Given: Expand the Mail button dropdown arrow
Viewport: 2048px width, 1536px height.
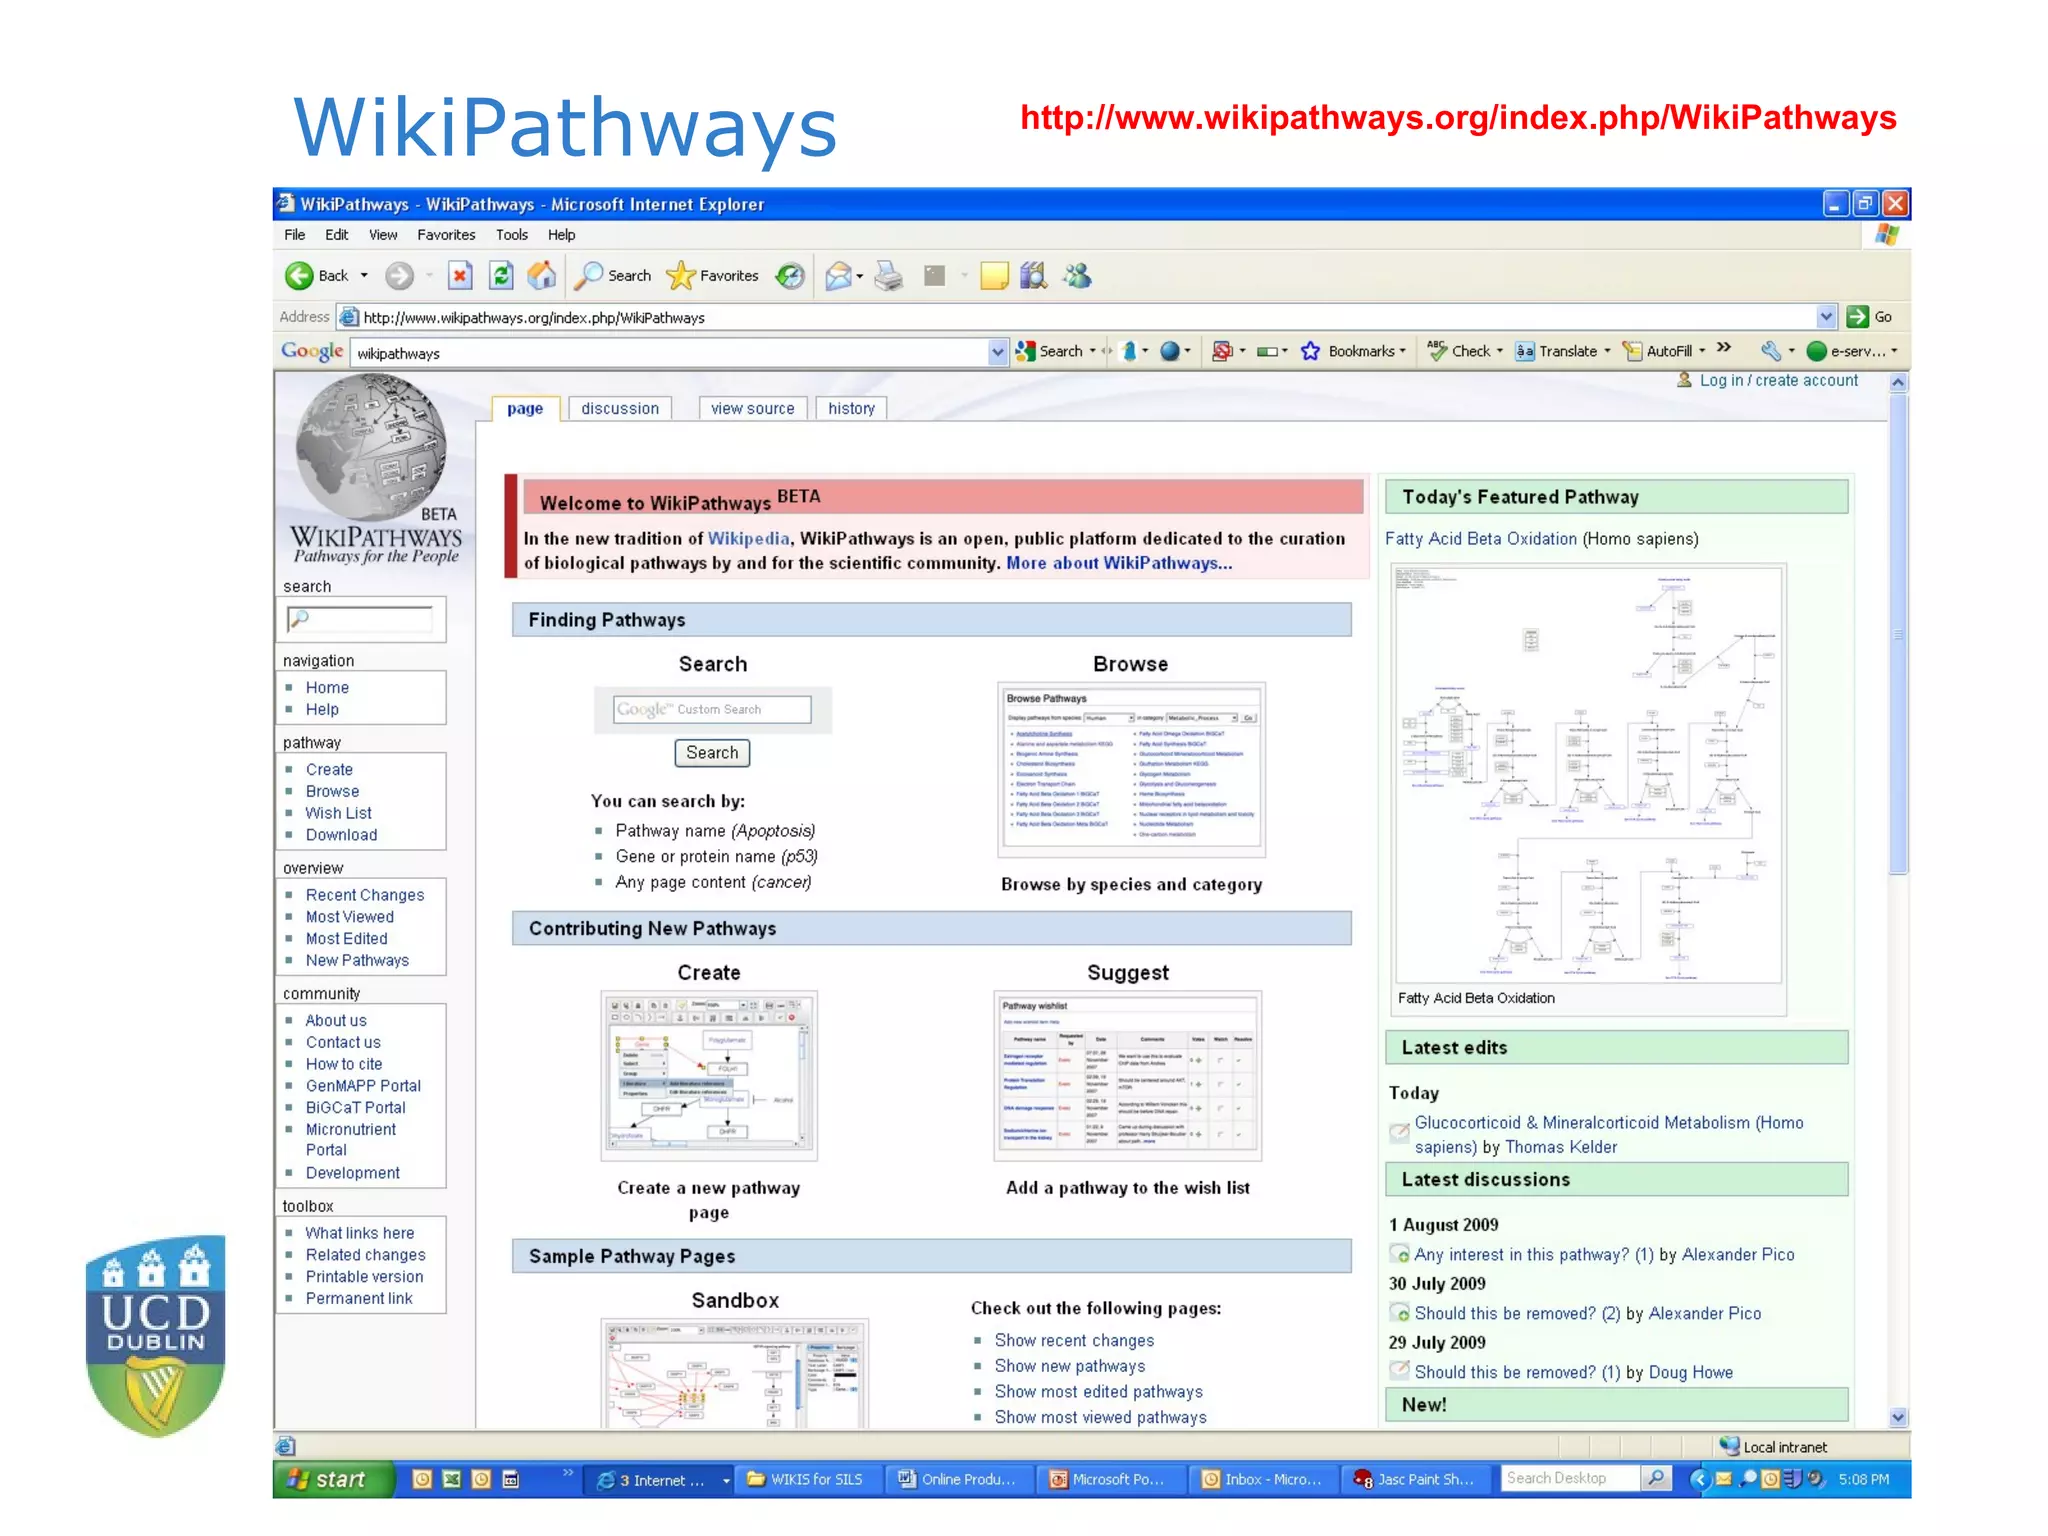Looking at the screenshot, I should click(860, 276).
